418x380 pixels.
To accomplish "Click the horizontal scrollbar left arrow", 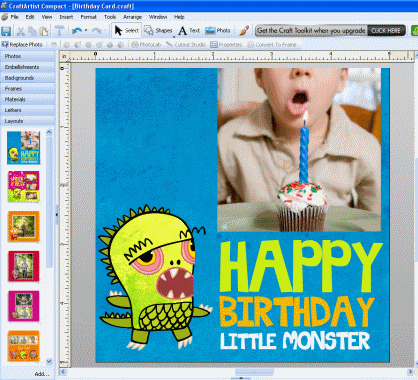I will [x=63, y=371].
